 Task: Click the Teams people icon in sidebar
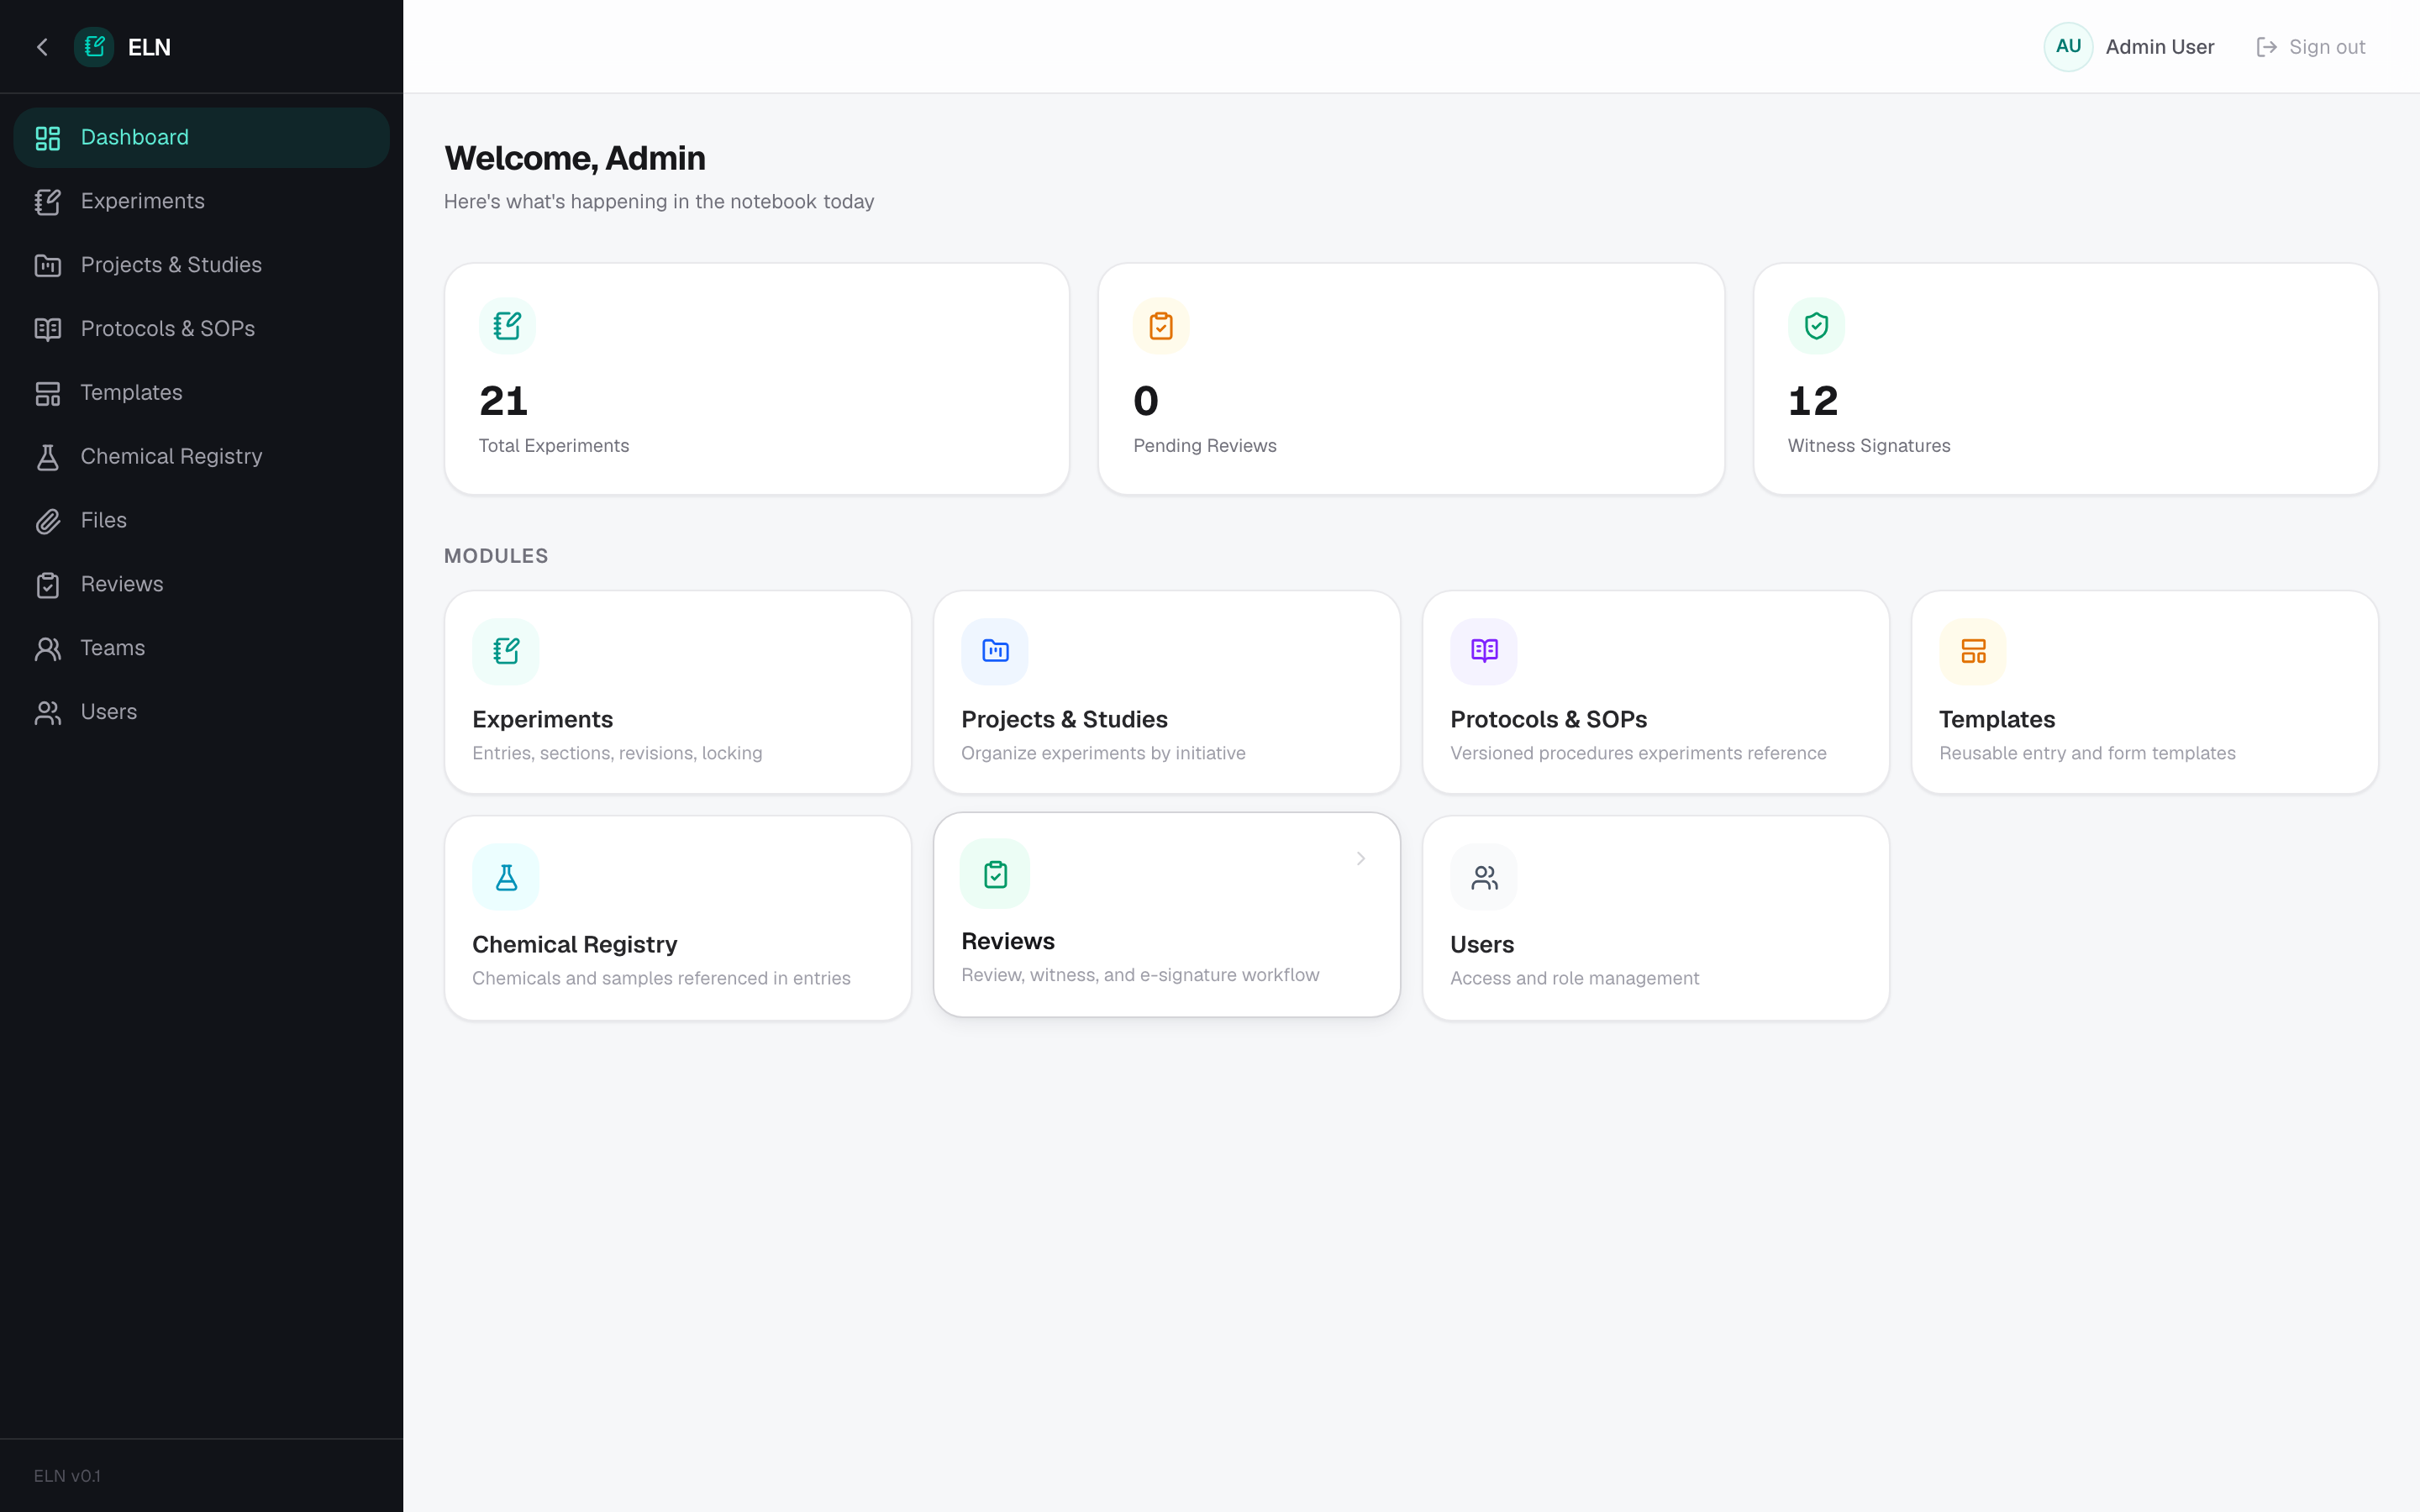coord(48,649)
